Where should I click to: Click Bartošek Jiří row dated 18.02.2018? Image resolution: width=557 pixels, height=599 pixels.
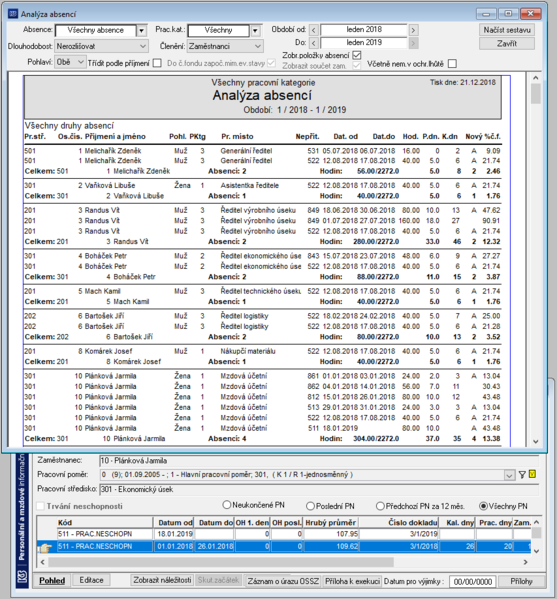point(262,316)
